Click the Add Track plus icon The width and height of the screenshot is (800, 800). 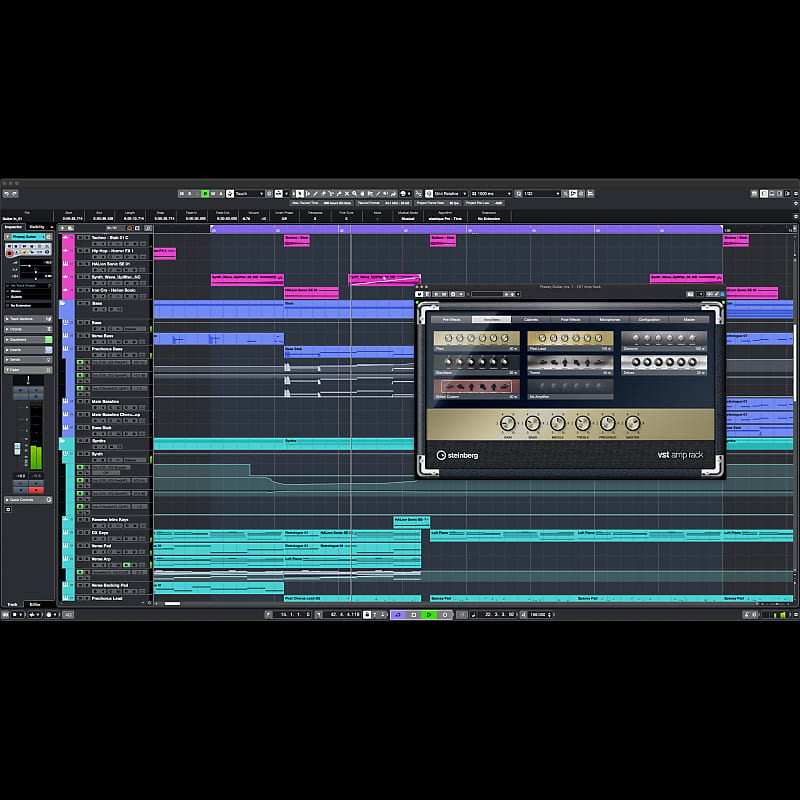[x=62, y=228]
